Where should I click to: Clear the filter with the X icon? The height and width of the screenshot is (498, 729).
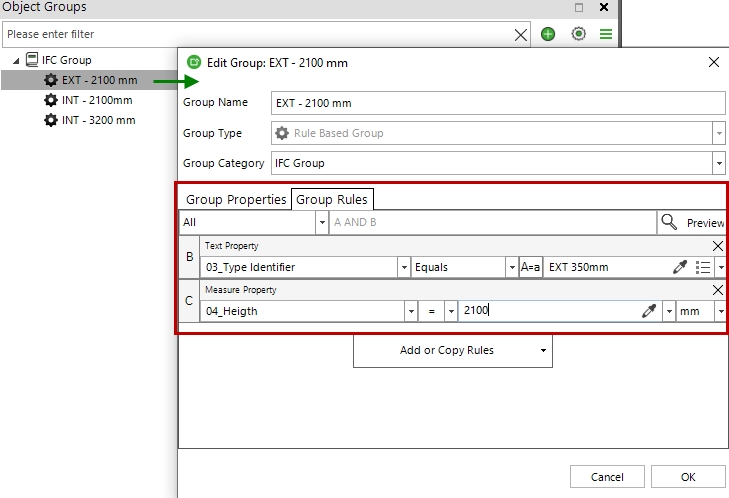(x=521, y=34)
